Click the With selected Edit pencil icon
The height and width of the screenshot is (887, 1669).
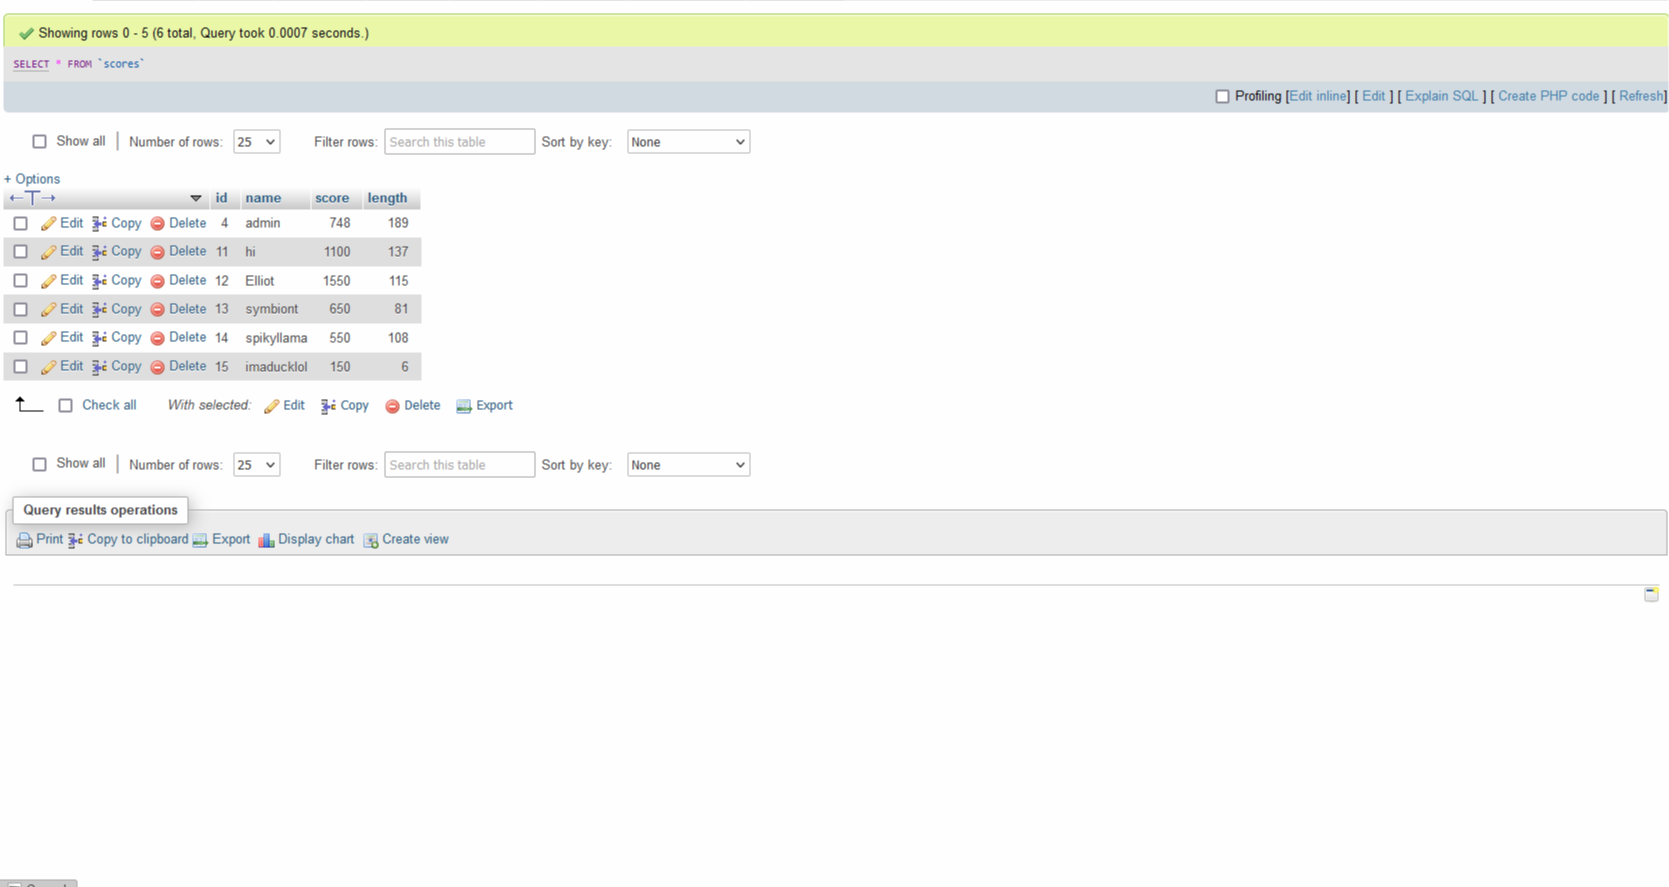coord(271,406)
